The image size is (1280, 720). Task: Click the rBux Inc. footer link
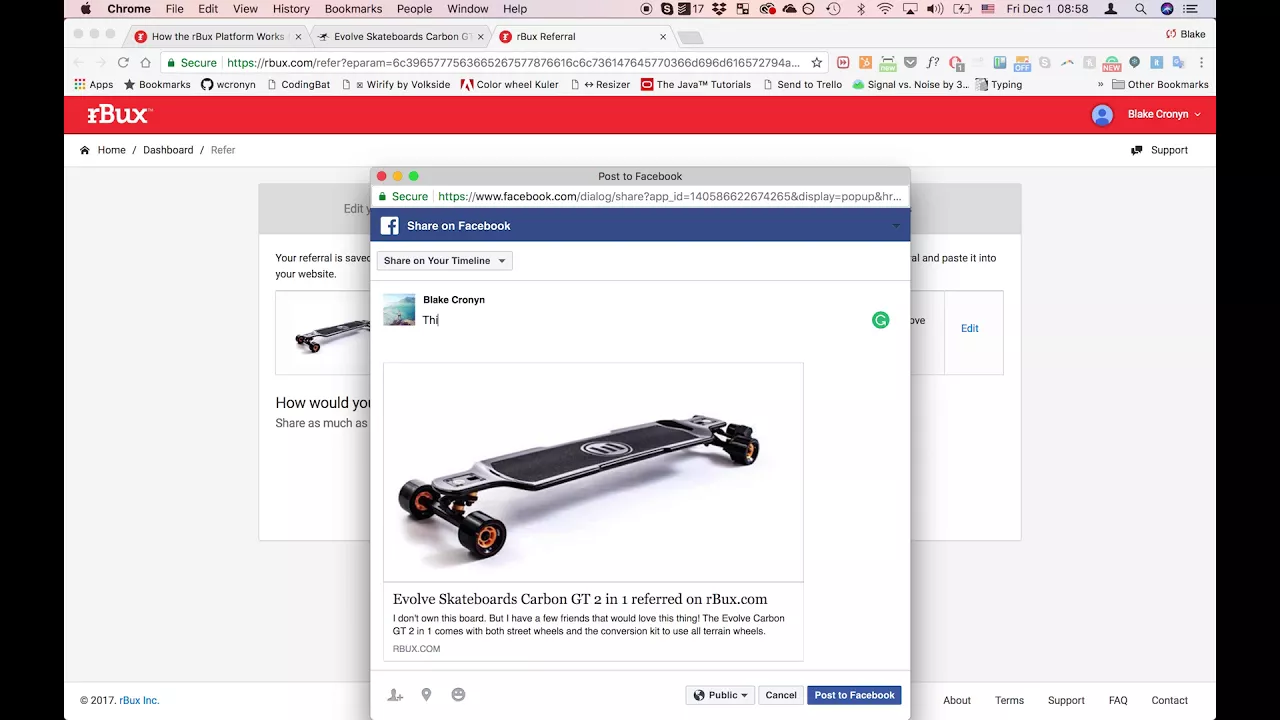point(139,700)
